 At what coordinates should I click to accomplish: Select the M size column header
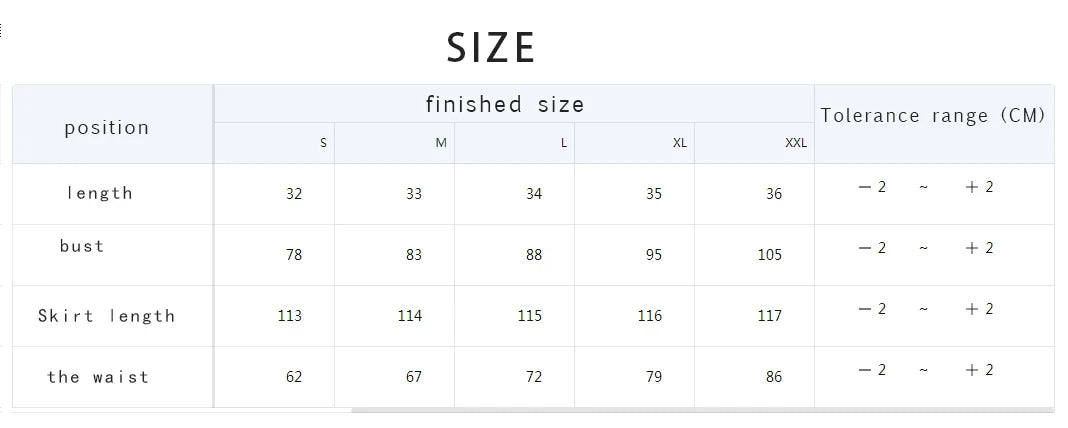pos(441,143)
